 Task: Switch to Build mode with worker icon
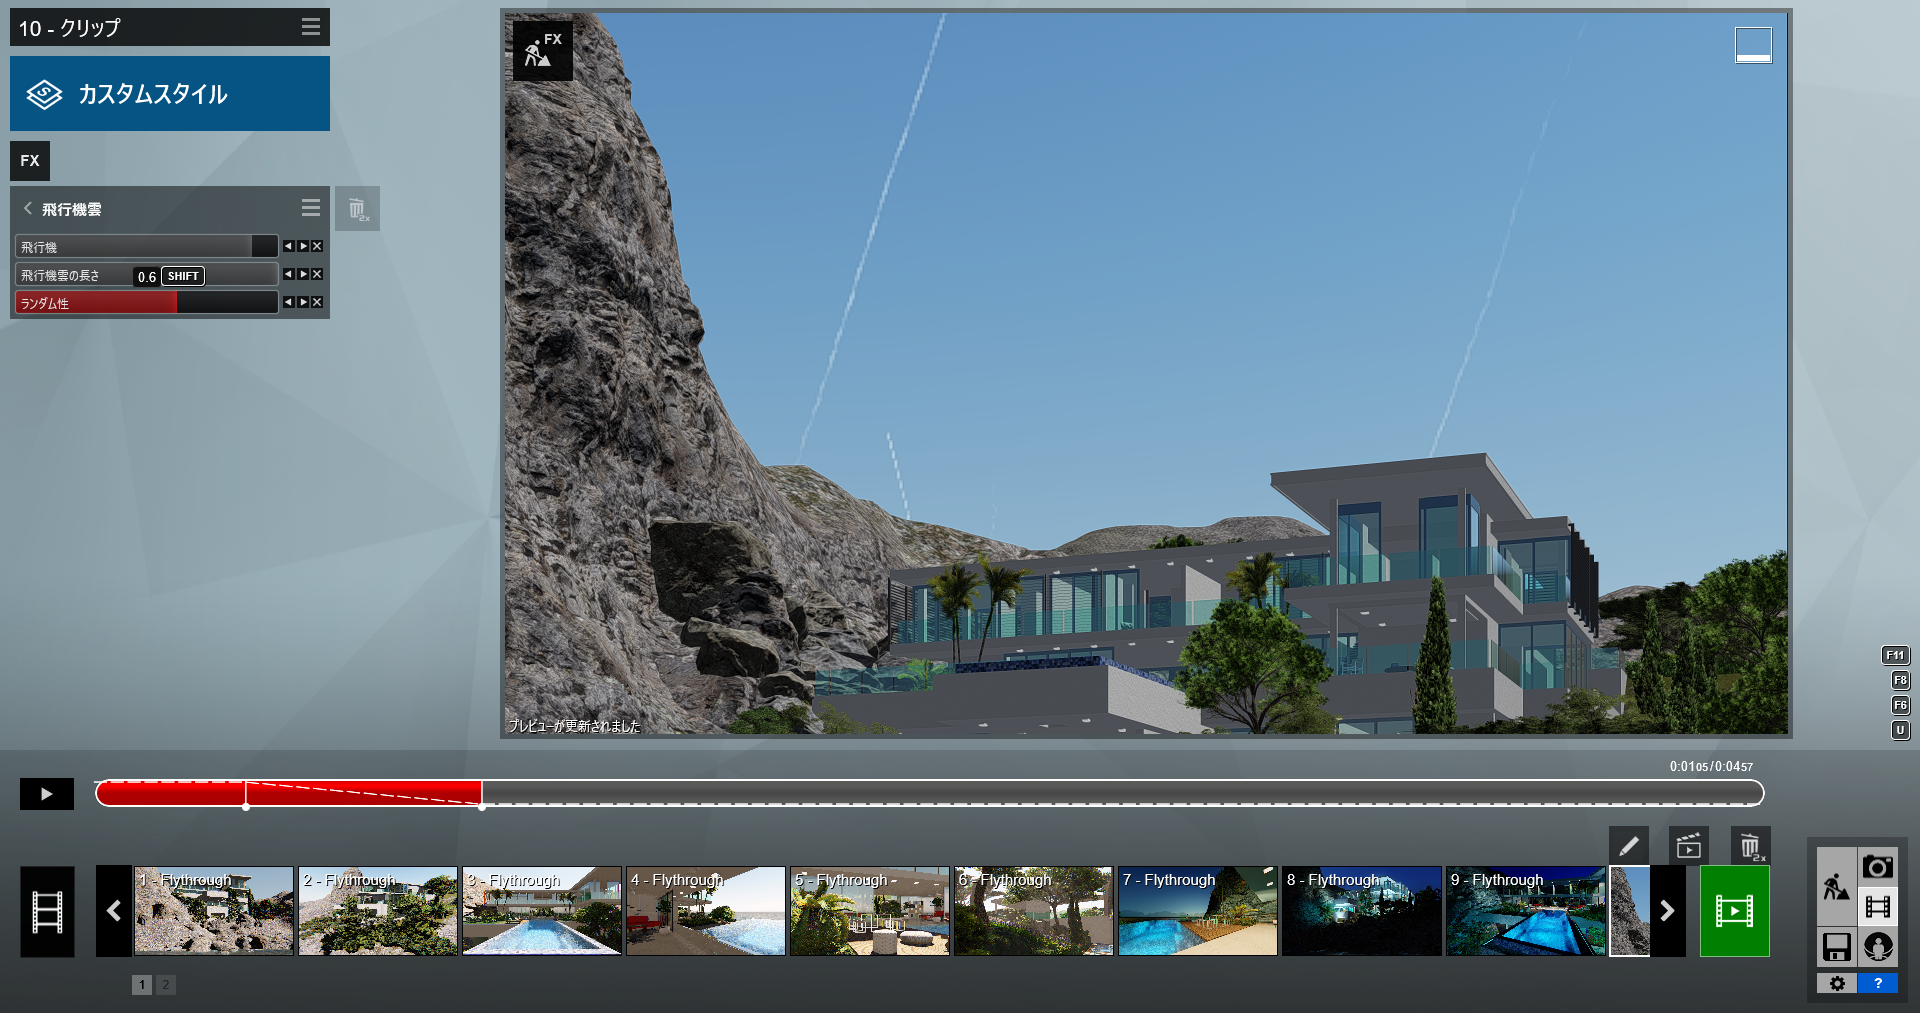coord(1837,886)
